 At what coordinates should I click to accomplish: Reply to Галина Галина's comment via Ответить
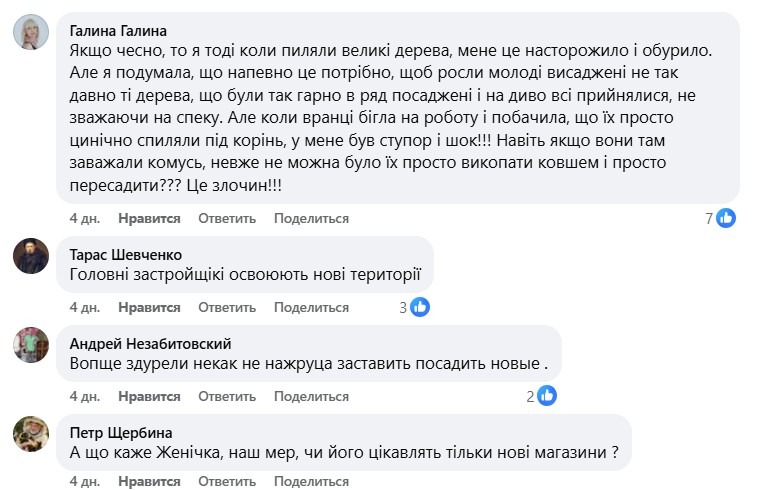pyautogui.click(x=227, y=218)
